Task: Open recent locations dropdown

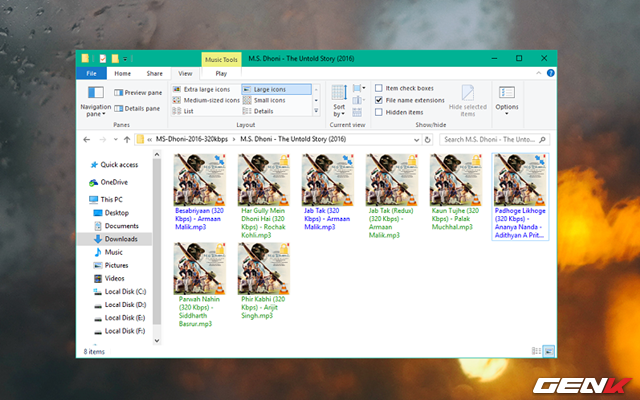Action: (x=116, y=140)
